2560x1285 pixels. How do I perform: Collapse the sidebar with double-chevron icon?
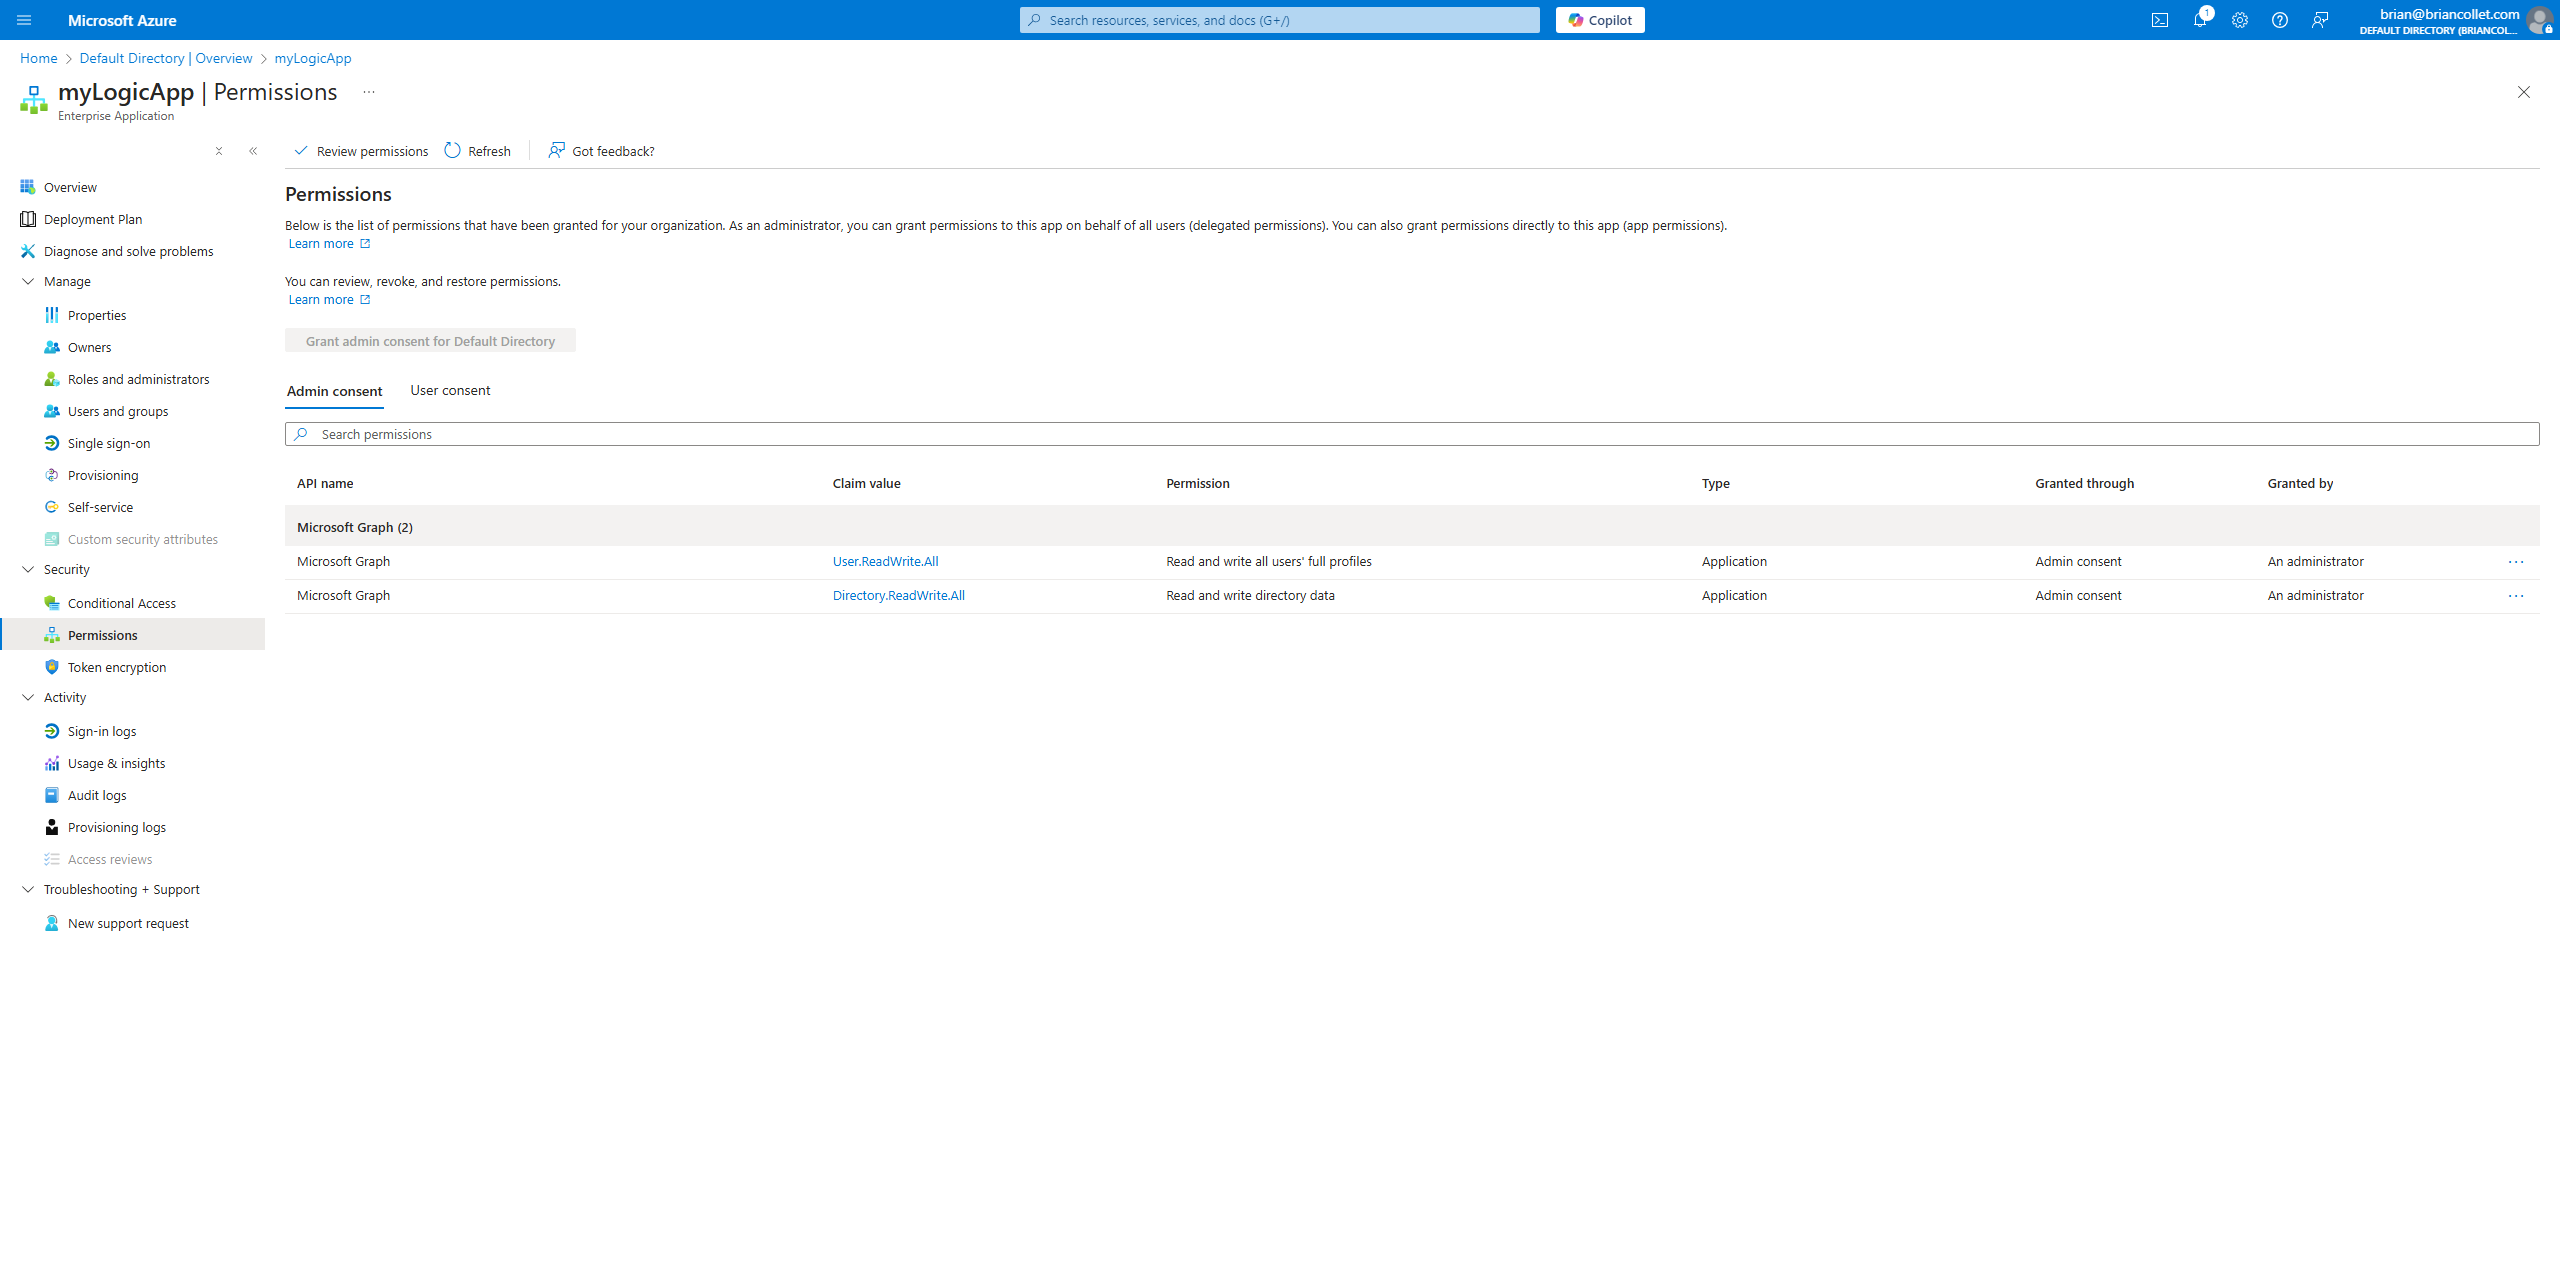(253, 151)
